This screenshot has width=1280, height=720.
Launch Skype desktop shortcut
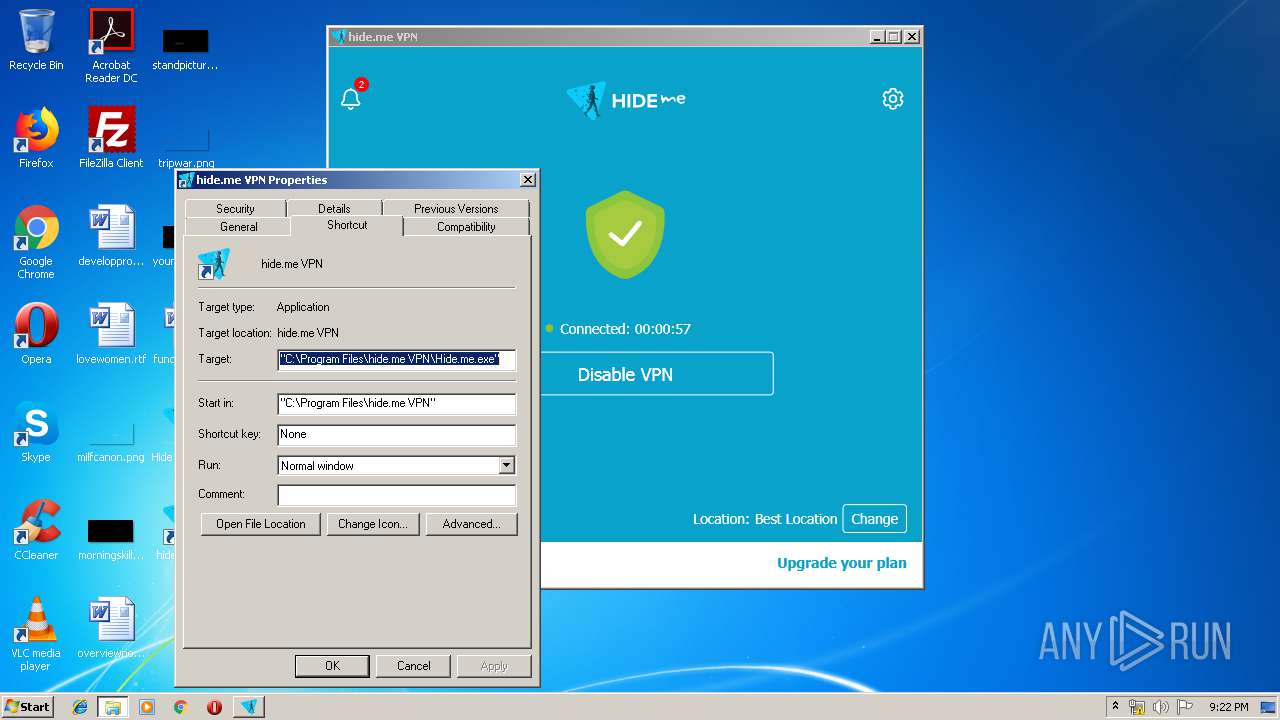tap(36, 432)
